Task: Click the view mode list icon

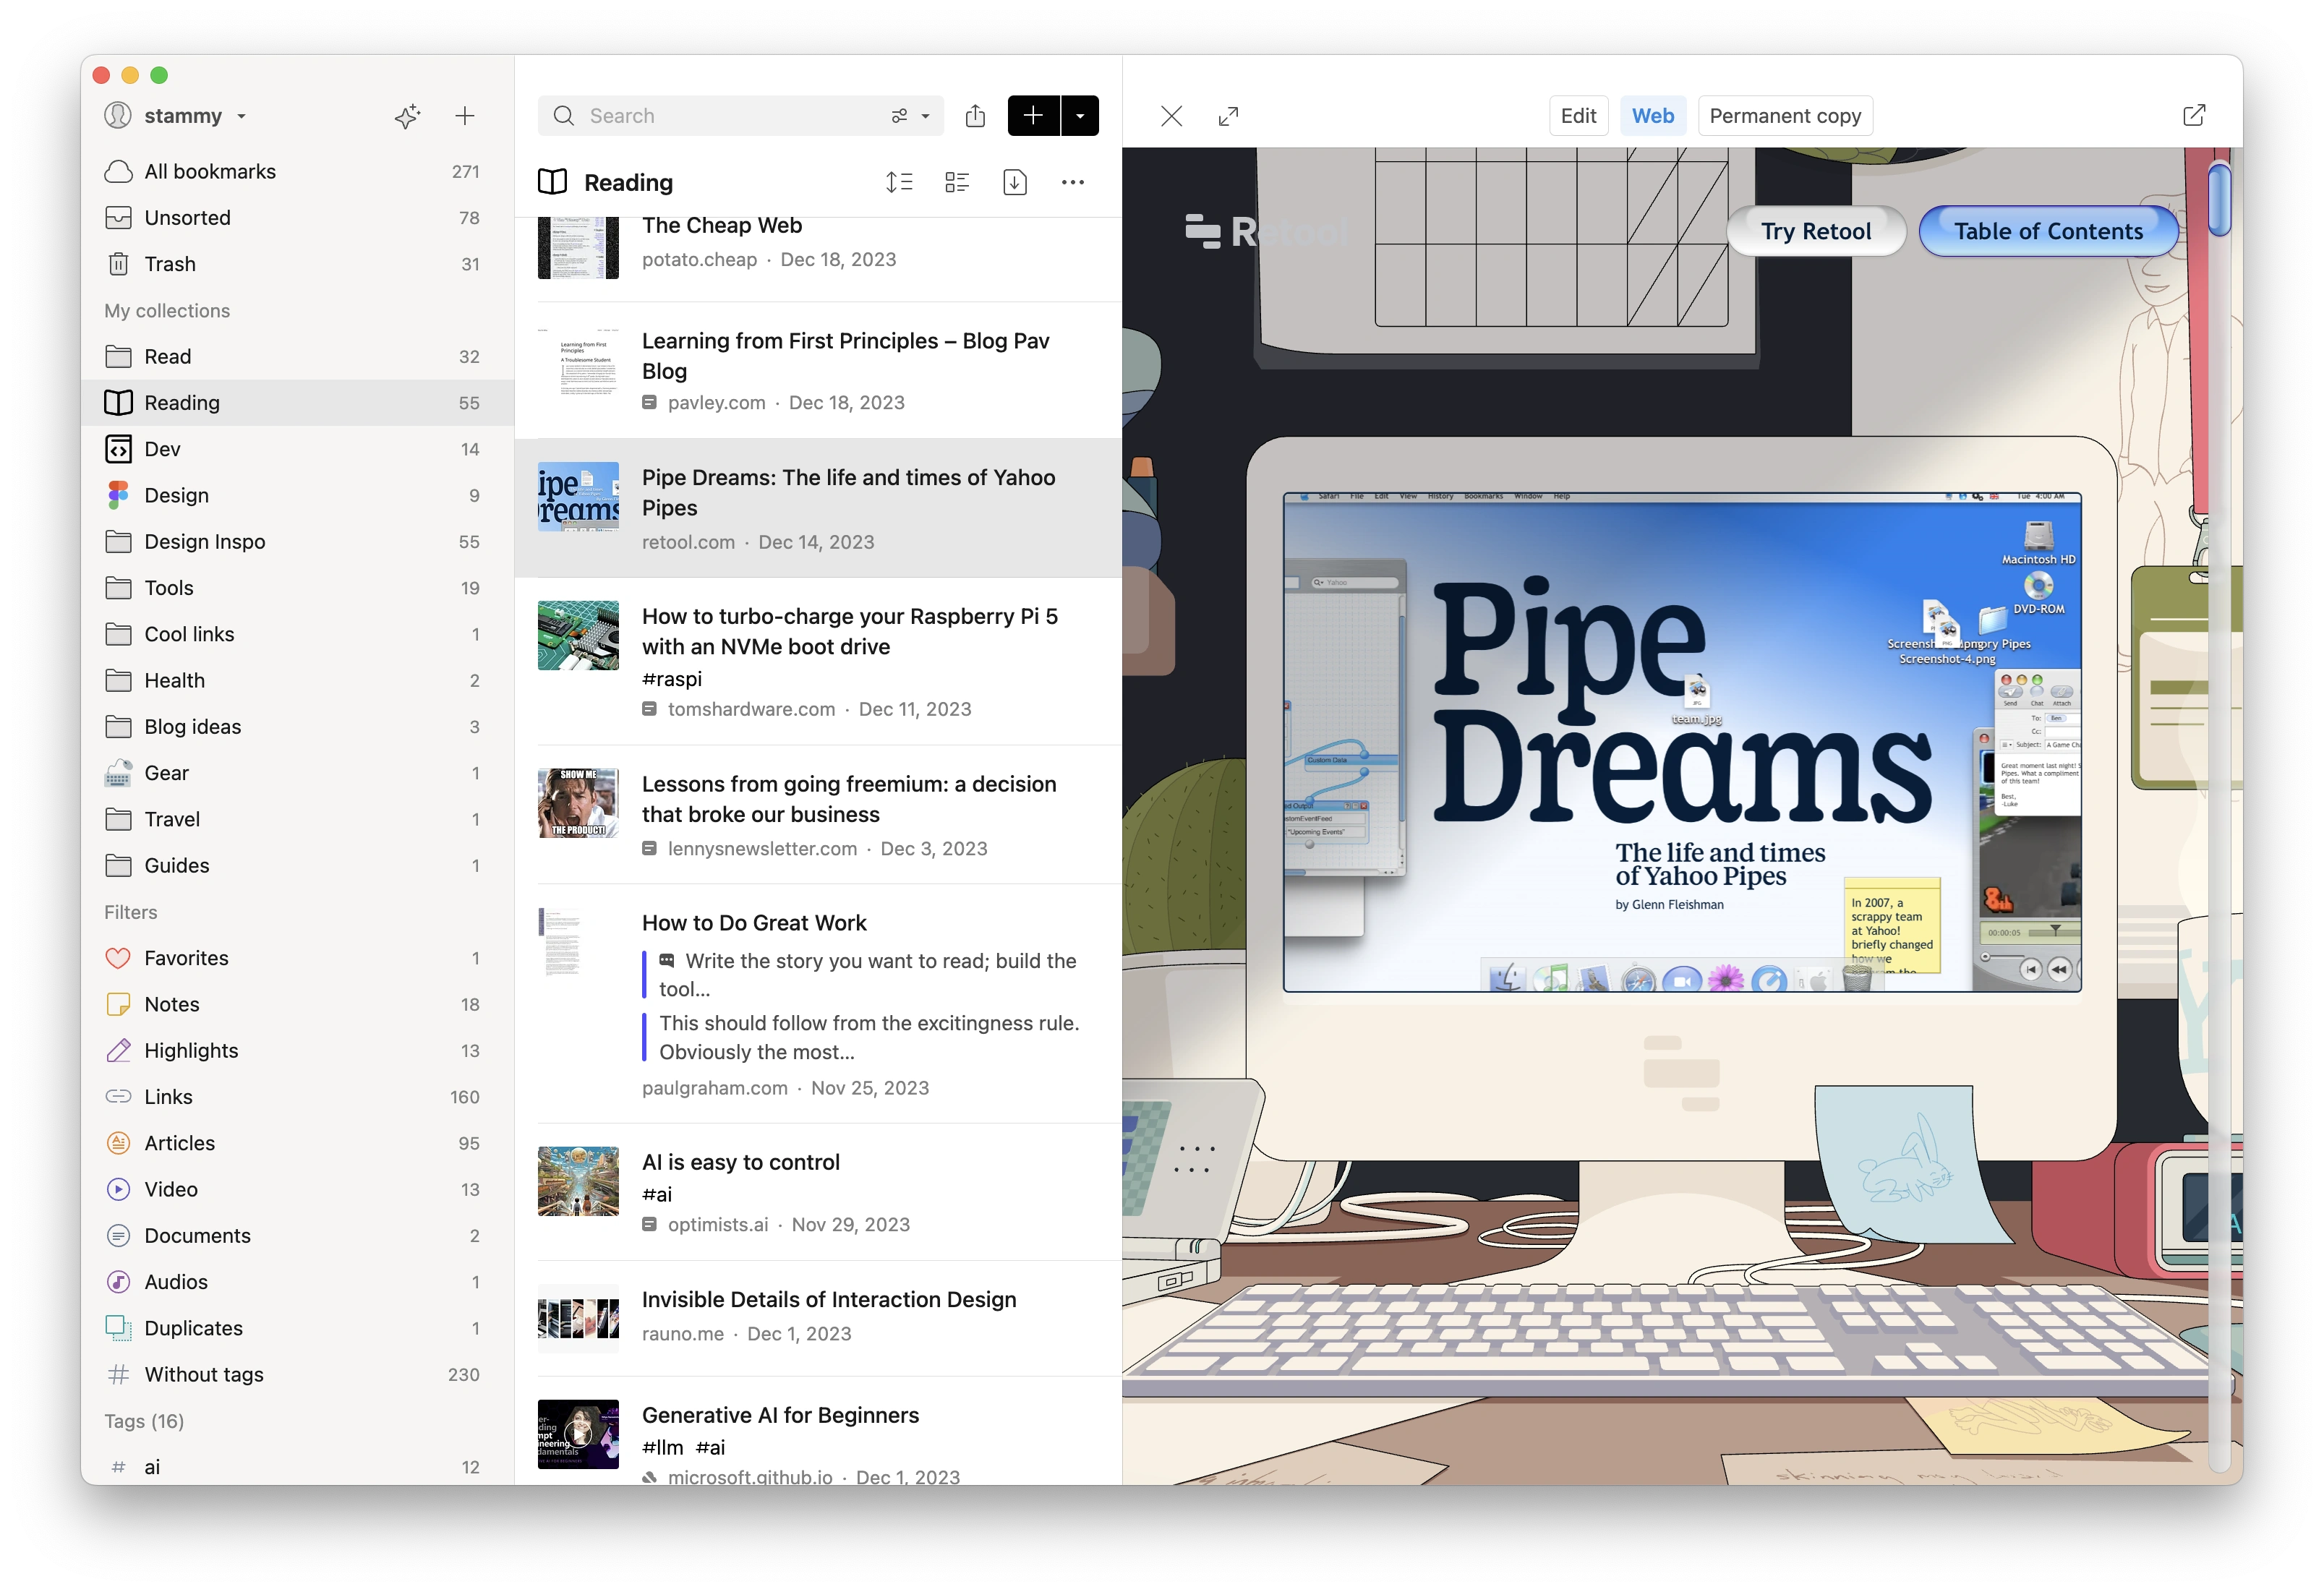Action: pyautogui.click(x=957, y=182)
